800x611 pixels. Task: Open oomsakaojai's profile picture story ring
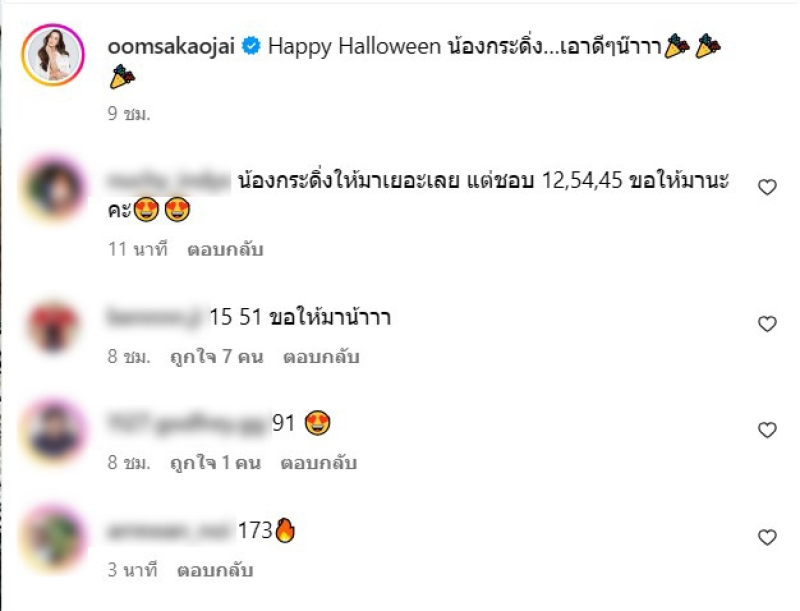53,55
